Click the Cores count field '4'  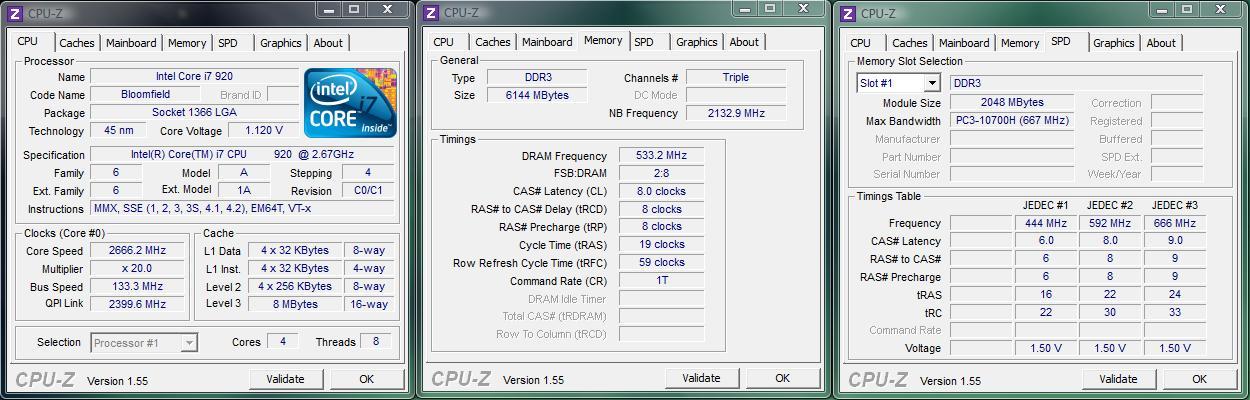pos(282,342)
